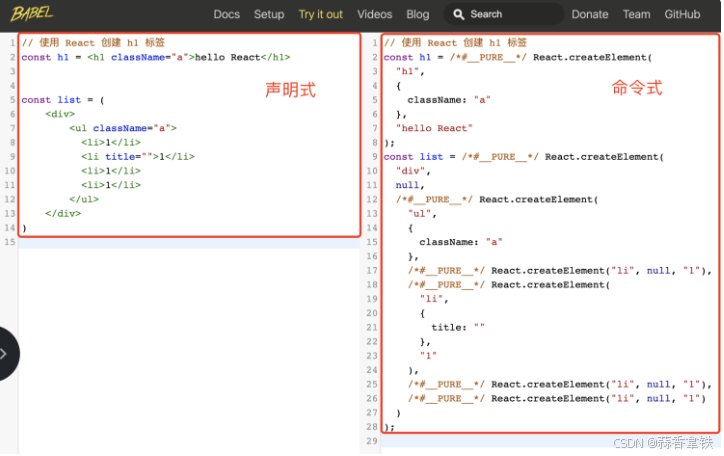The image size is (724, 456).
Task: Click the '<div>' opening tag line
Action: pyautogui.click(x=60, y=114)
